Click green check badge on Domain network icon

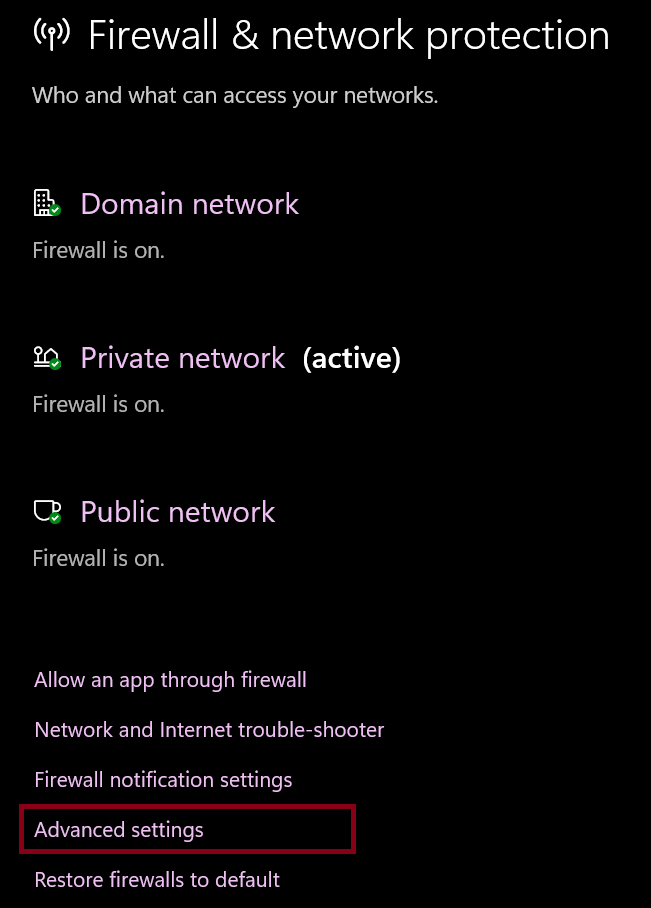[x=56, y=210]
